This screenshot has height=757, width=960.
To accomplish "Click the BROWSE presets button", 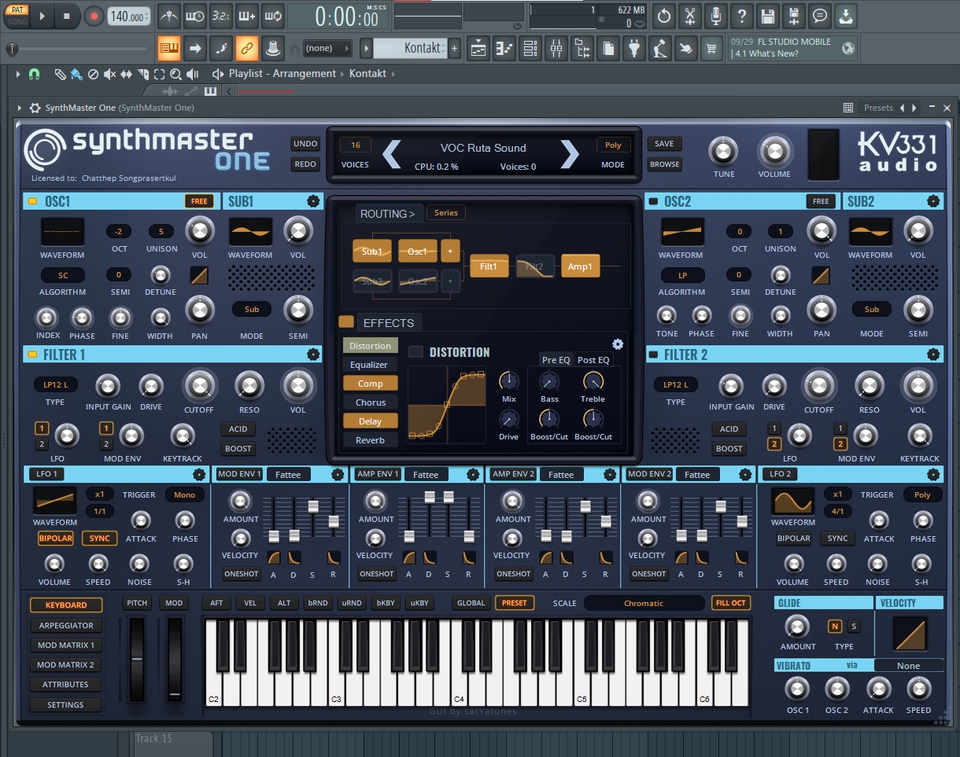I will click(x=664, y=164).
